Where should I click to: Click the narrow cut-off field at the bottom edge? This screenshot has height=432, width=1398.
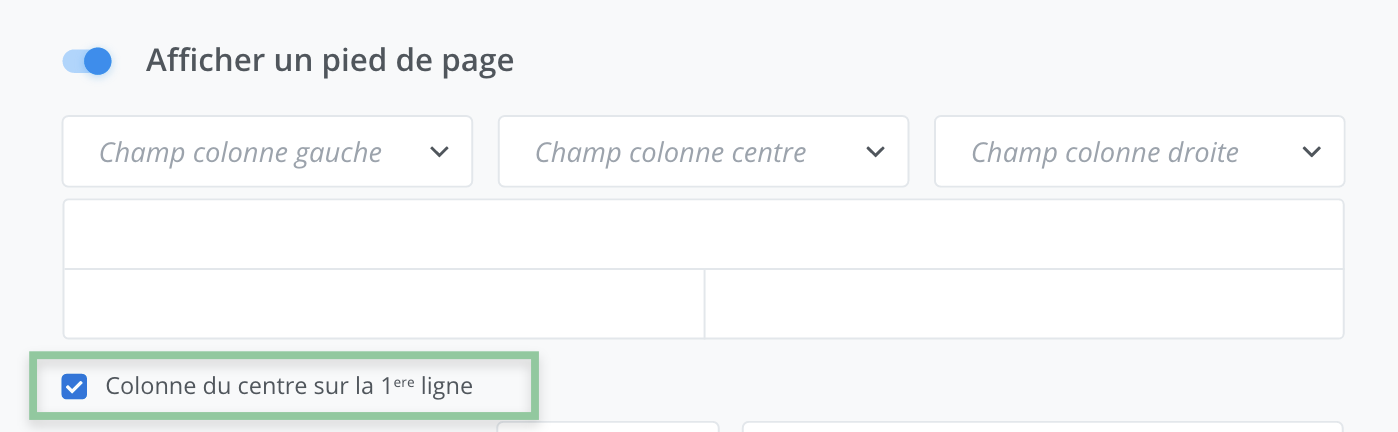[608, 427]
